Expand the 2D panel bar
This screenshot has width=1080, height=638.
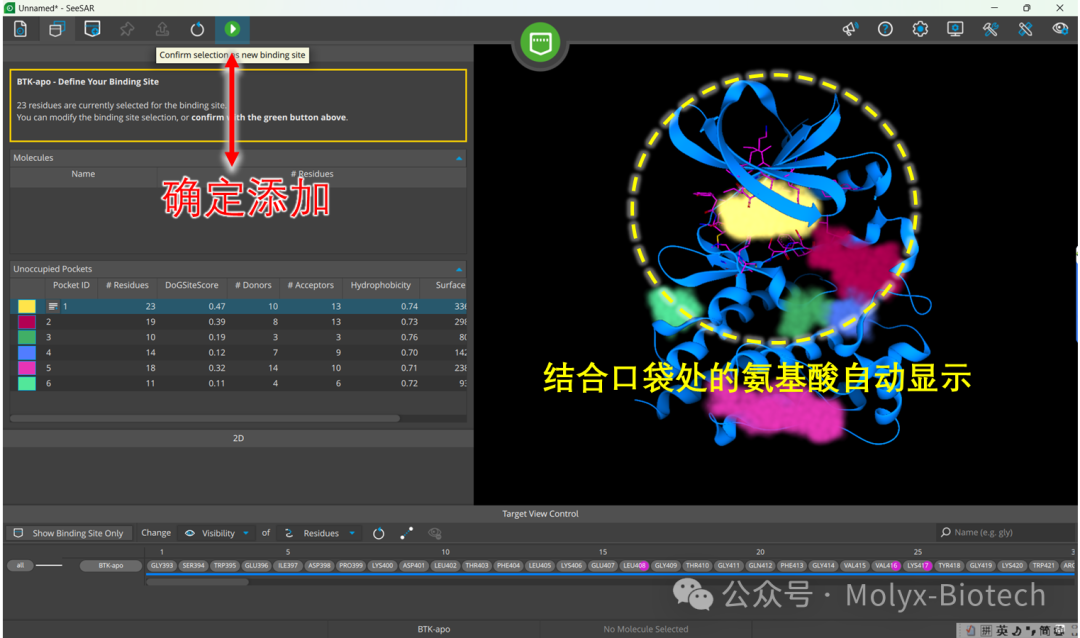click(x=238, y=438)
